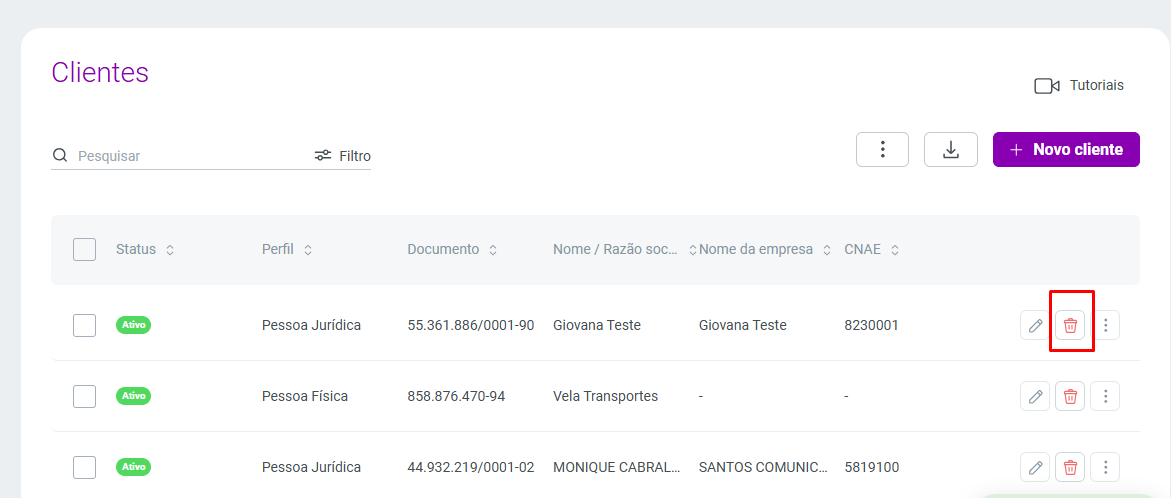Image resolution: width=1171 pixels, height=498 pixels.
Task: Sort by the Perfil column
Action: click(x=287, y=249)
